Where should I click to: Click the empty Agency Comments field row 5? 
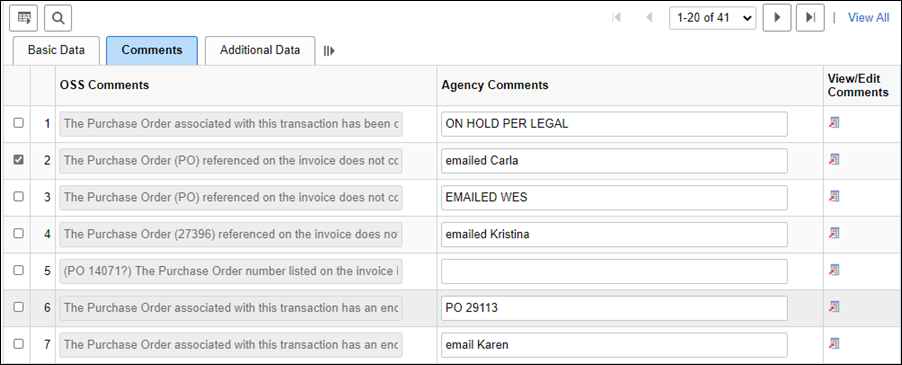pyautogui.click(x=614, y=271)
